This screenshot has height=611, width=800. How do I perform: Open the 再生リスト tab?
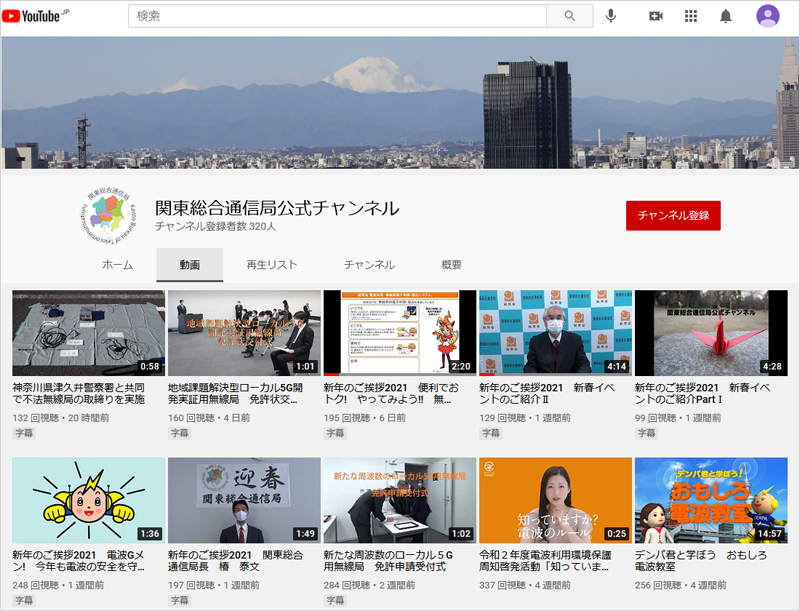tap(271, 265)
